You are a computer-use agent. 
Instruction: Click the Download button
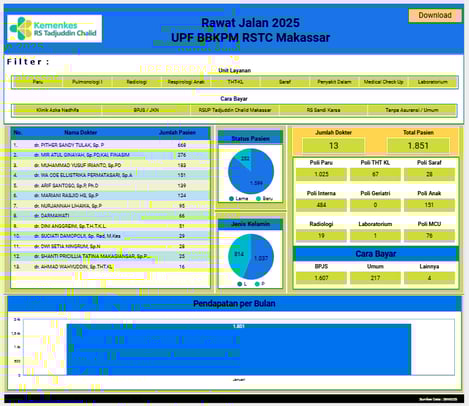click(x=435, y=15)
